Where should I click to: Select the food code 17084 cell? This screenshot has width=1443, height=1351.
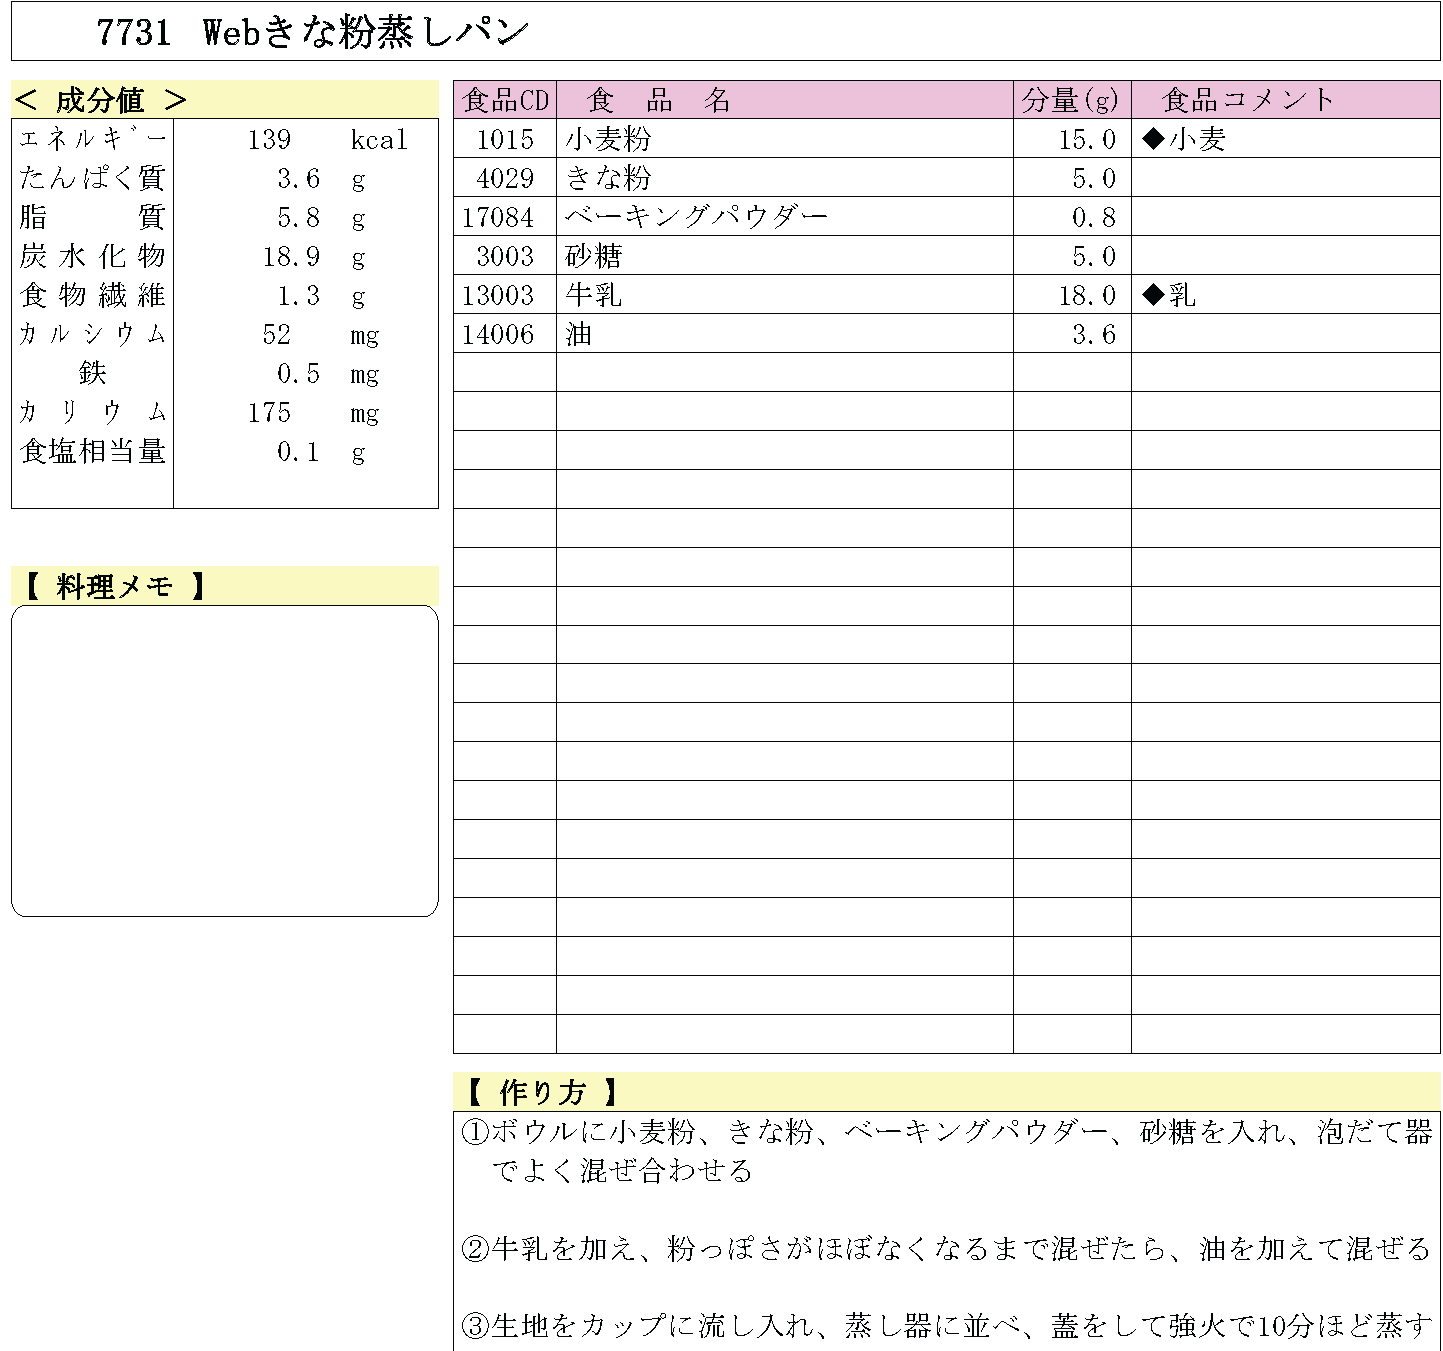pos(498,218)
